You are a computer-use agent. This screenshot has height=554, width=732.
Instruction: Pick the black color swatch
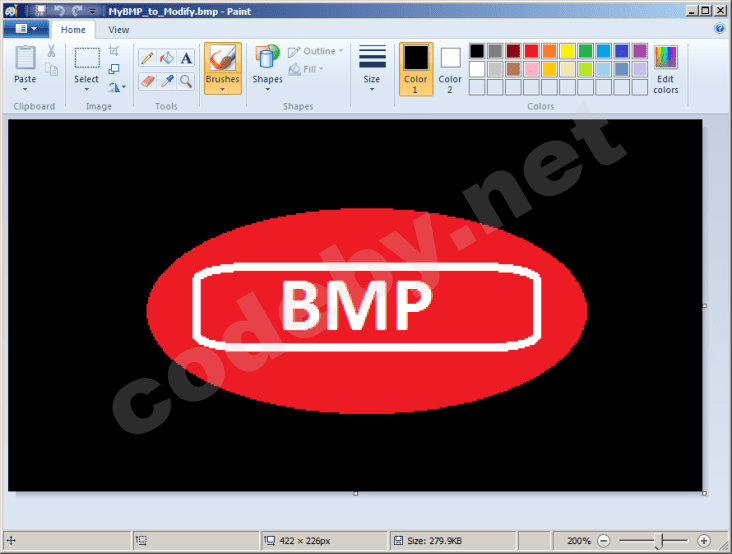pyautogui.click(x=477, y=51)
